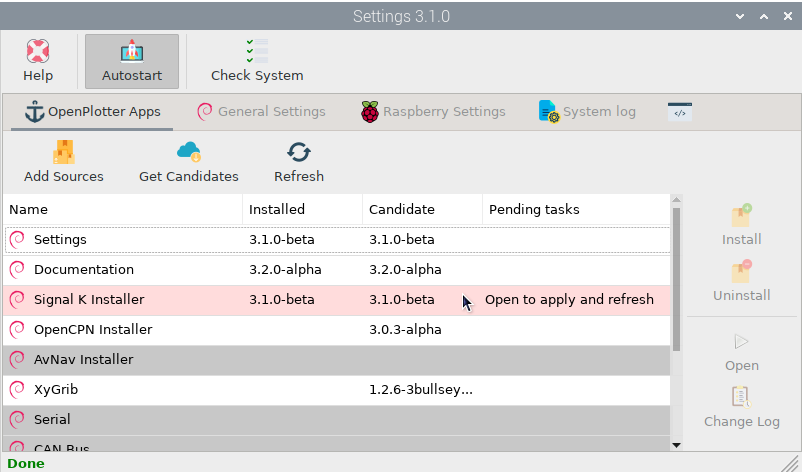Minimize the Settings window via down chevron
Image resolution: width=802 pixels, height=474 pixels.
pyautogui.click(x=740, y=16)
